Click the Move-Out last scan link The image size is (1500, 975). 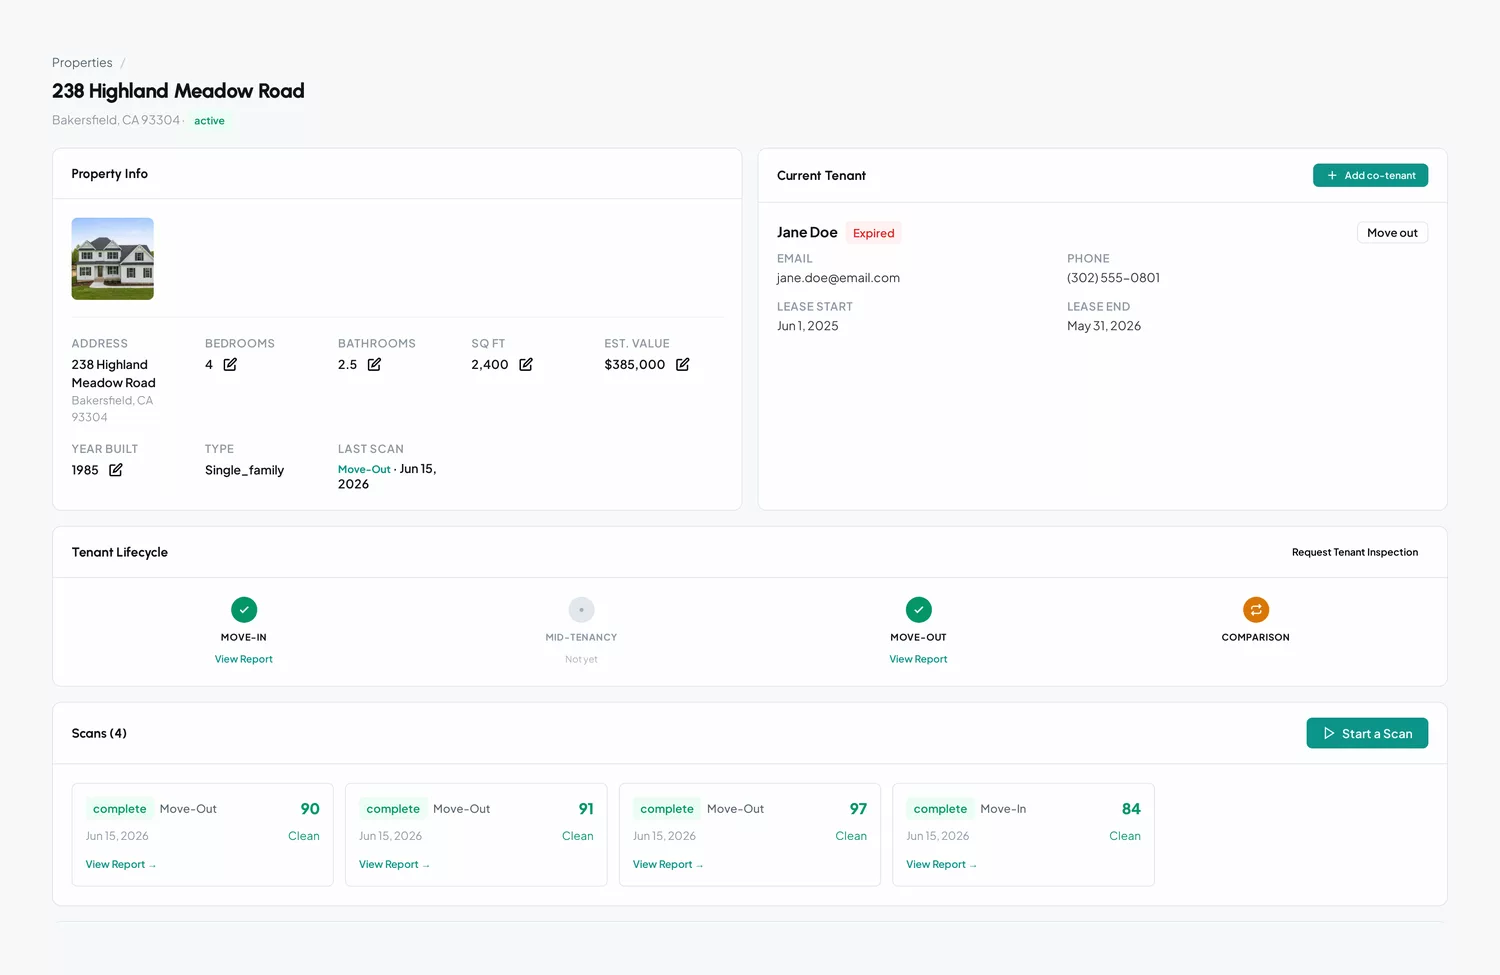364,469
